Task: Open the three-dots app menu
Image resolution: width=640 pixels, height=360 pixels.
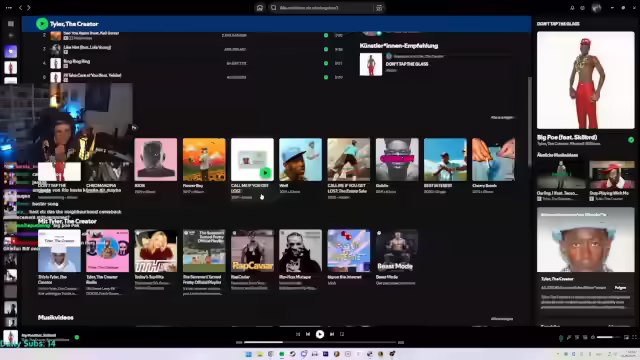Action: [9, 7]
